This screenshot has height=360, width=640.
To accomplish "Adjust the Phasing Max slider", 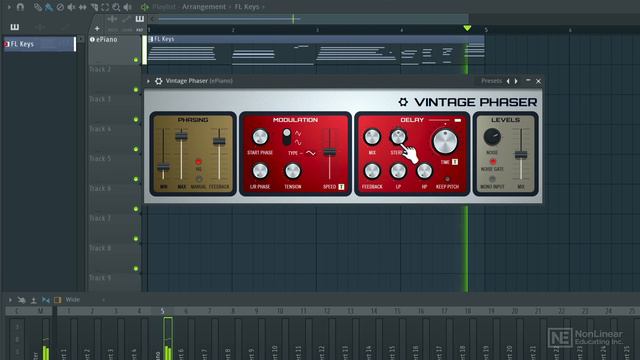I will click(181, 136).
